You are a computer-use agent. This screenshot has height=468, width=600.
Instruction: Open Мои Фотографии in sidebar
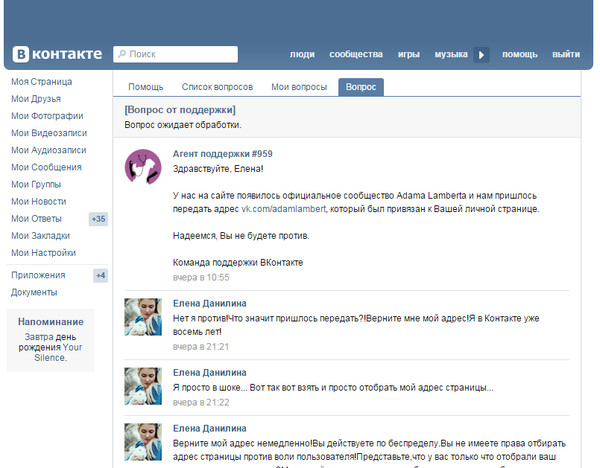pyautogui.click(x=47, y=116)
